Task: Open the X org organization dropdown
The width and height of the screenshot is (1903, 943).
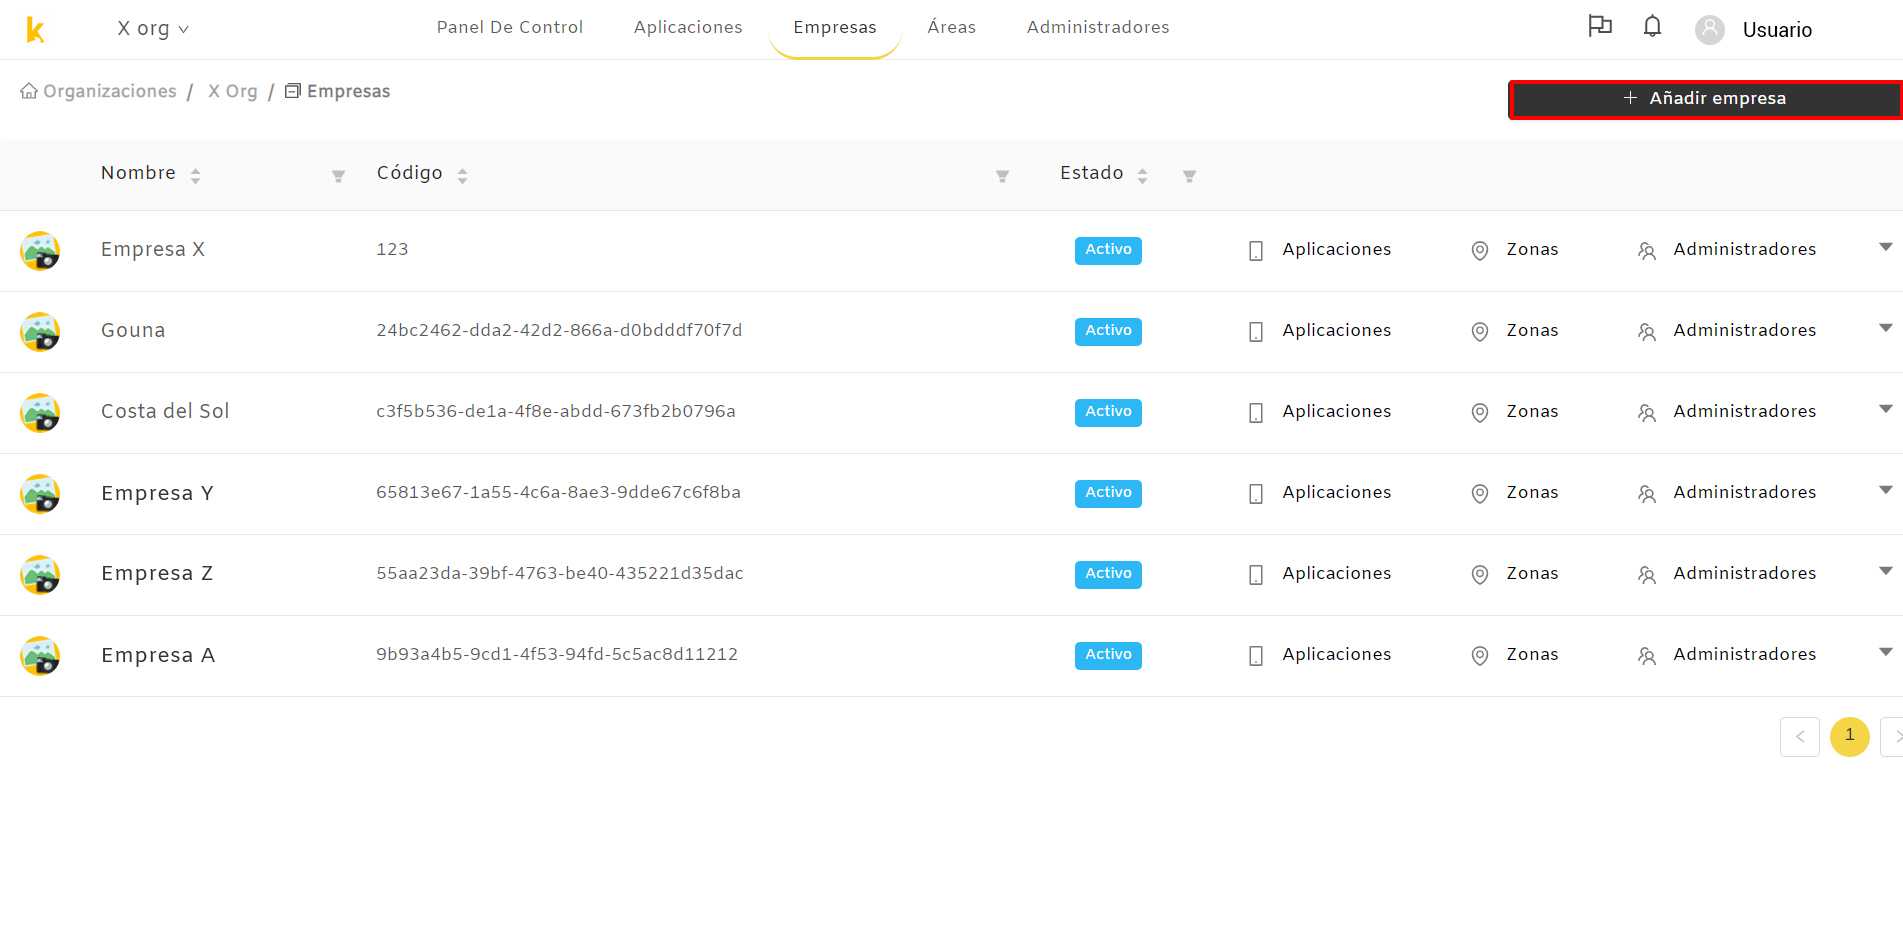Action: click(x=153, y=29)
